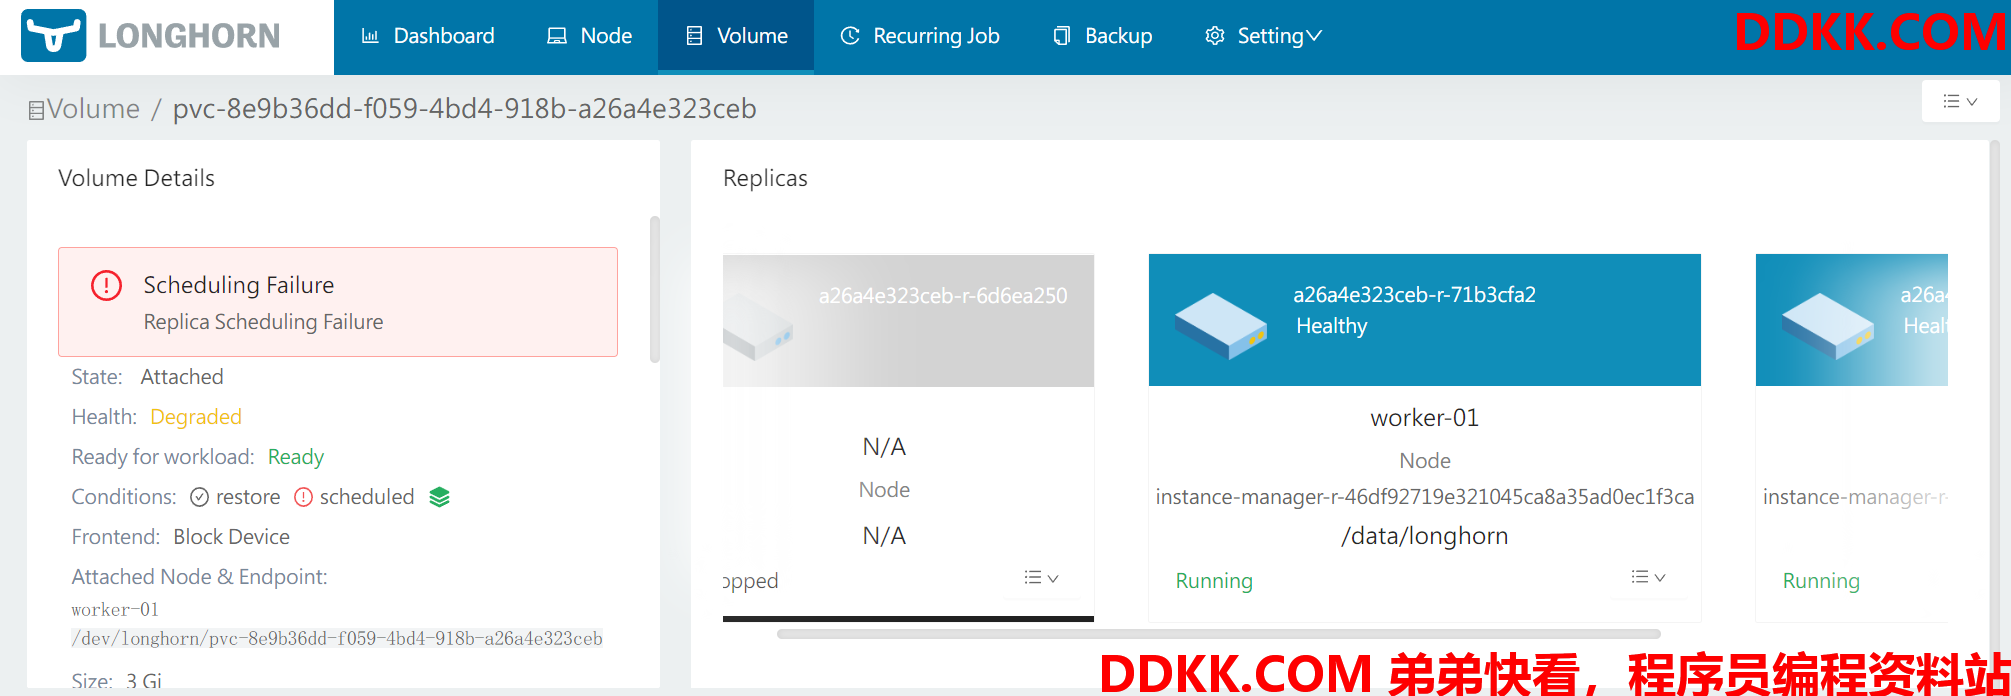Click the Degraded health status
2011x696 pixels.
point(196,417)
